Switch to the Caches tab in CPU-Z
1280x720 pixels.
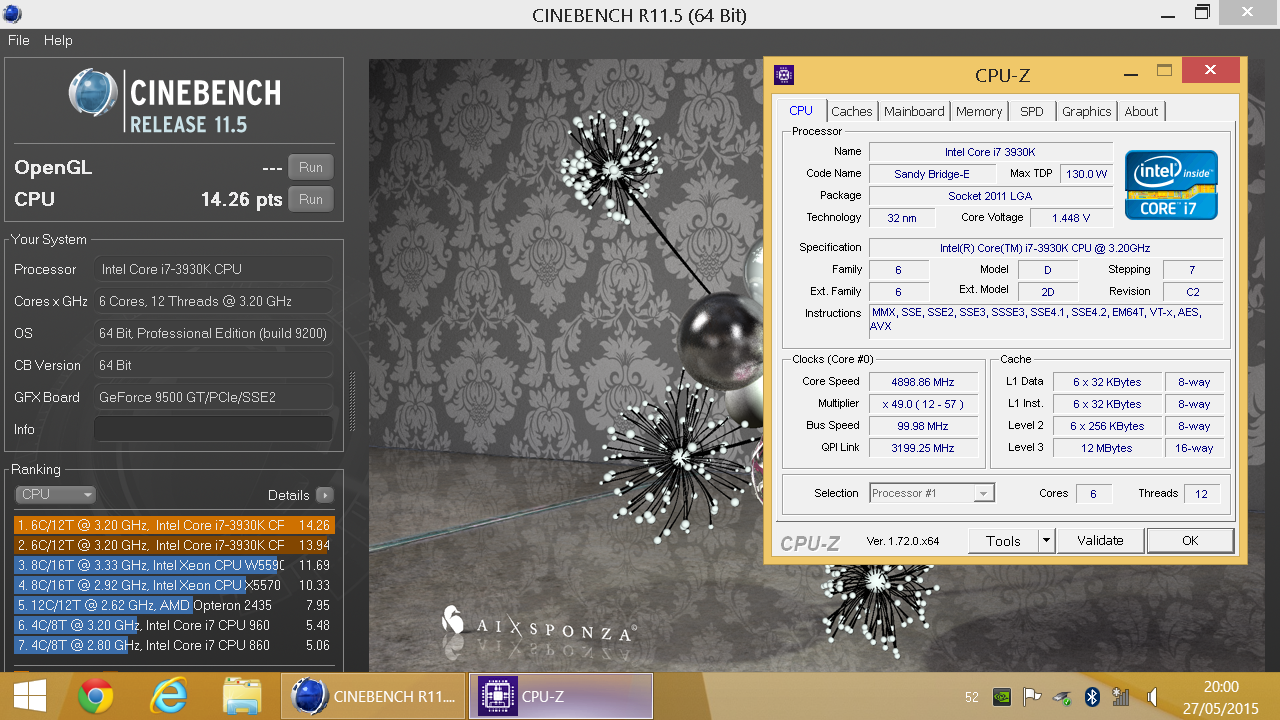(852, 111)
